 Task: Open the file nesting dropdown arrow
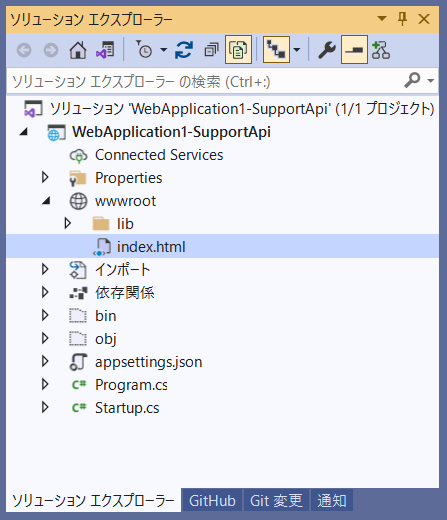[297, 50]
